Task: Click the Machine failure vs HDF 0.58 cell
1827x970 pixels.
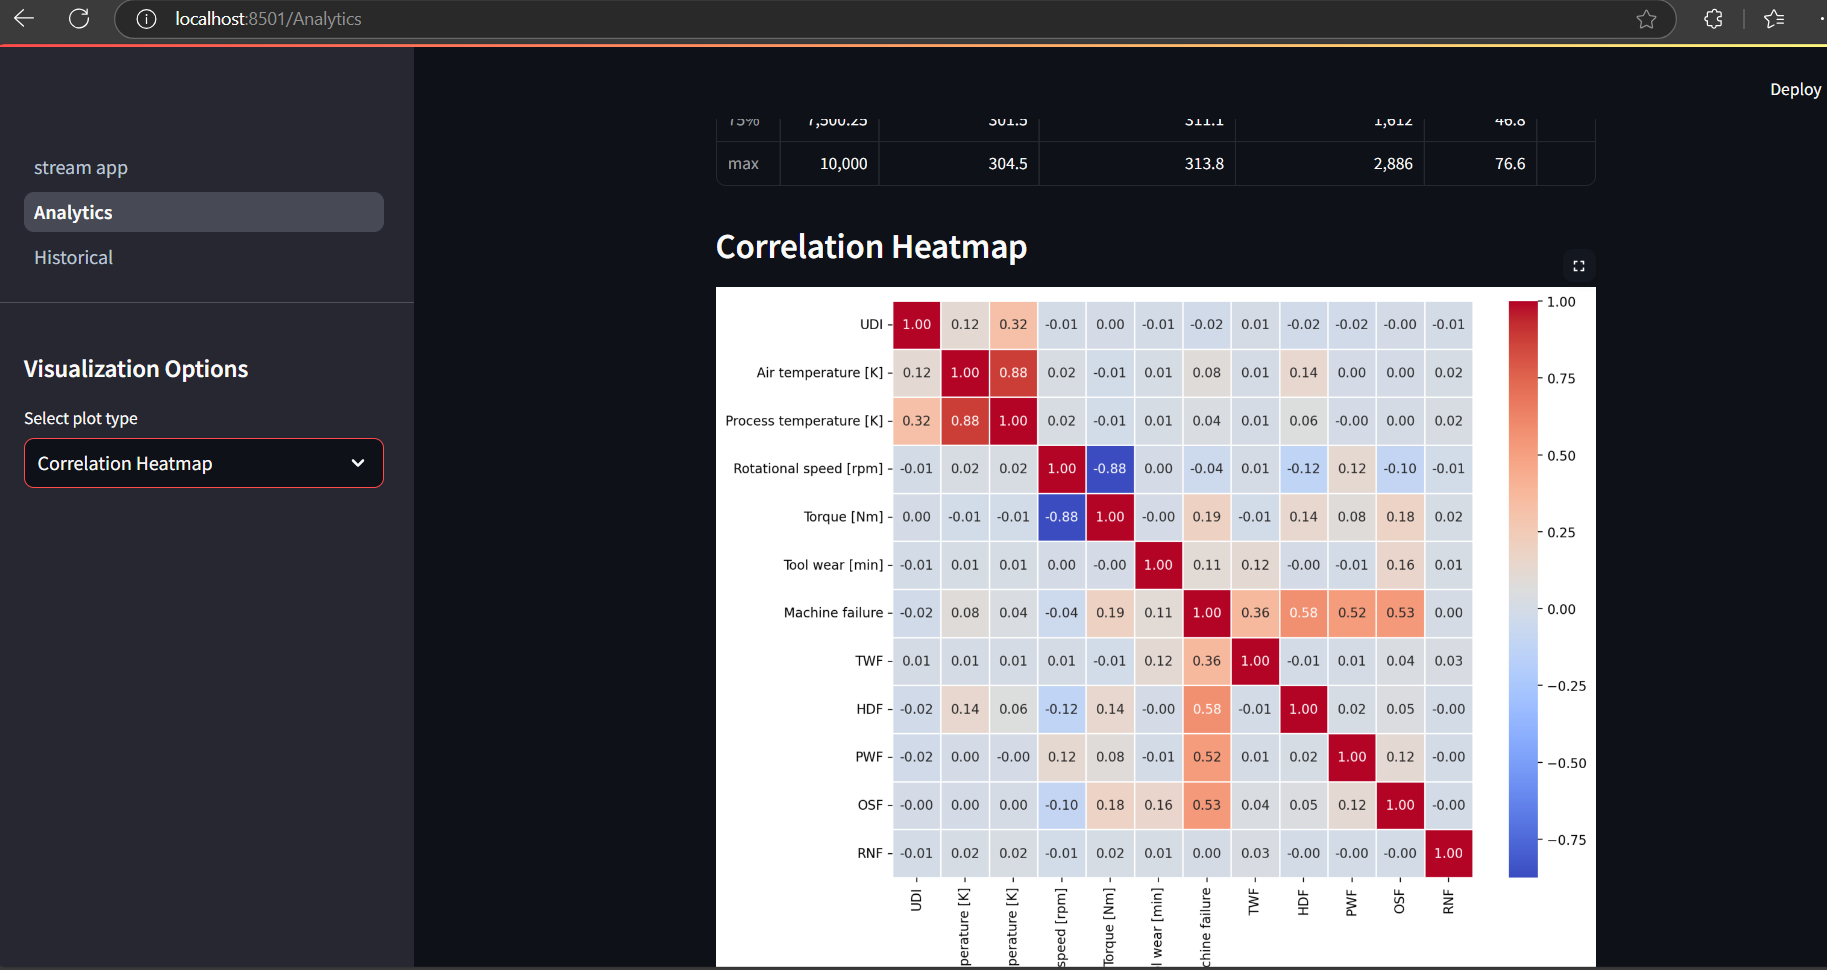Action: tap(1304, 613)
